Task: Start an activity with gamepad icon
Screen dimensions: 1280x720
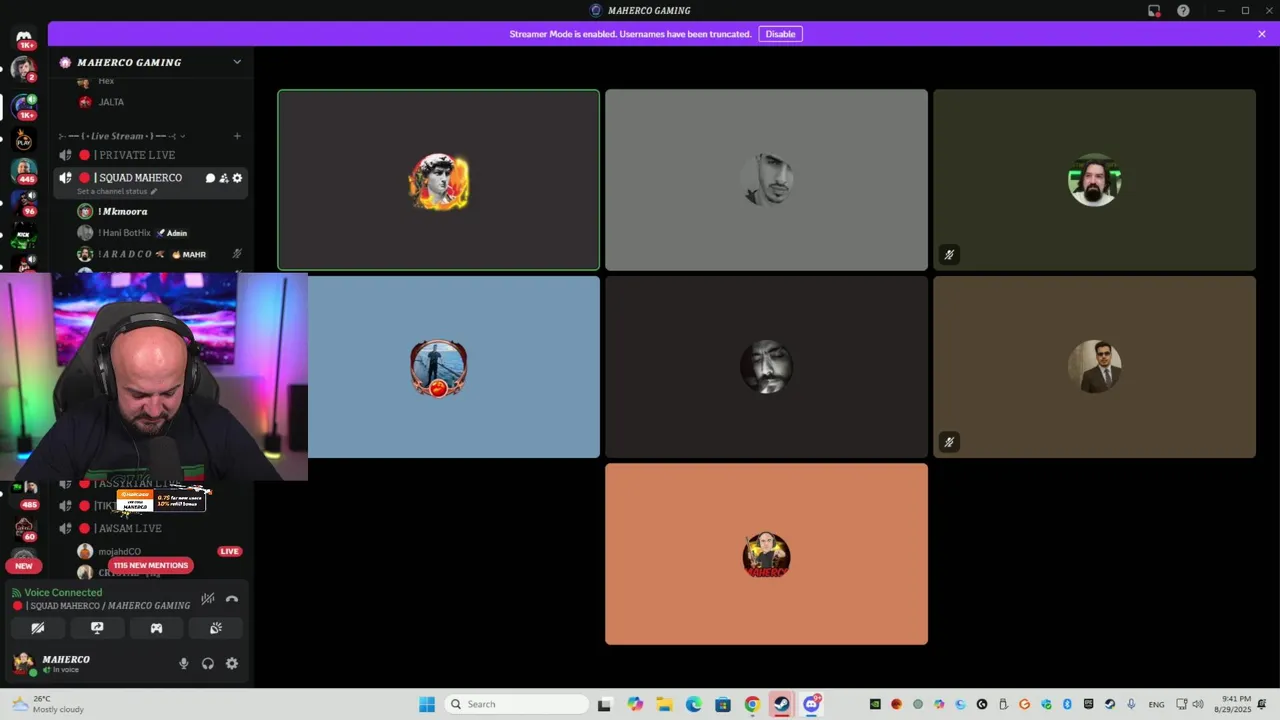Action: point(156,628)
